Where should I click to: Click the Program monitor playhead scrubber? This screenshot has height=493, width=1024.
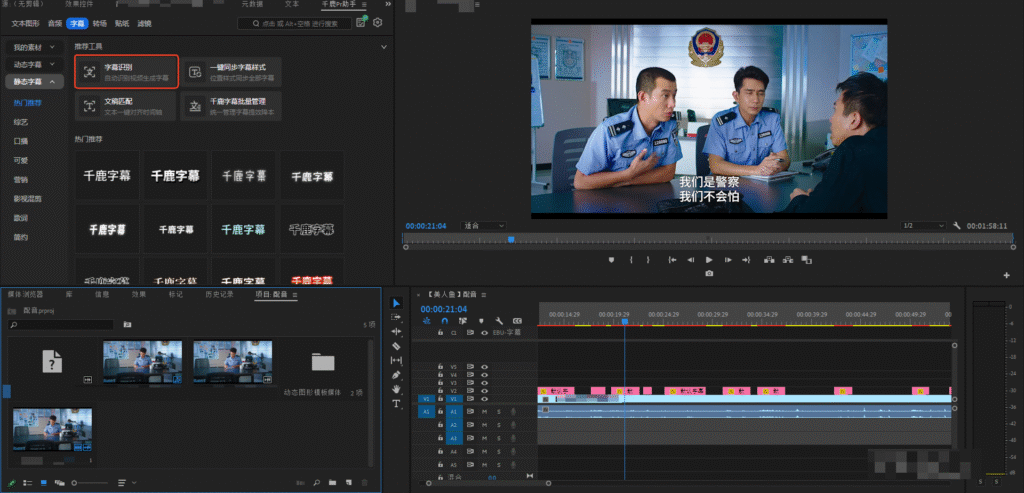[511, 240]
